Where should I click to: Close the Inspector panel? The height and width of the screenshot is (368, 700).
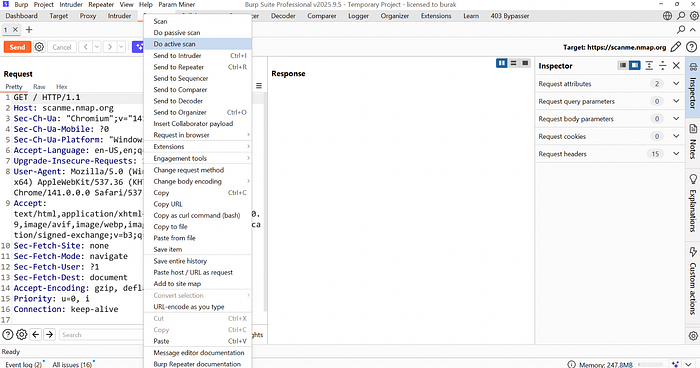tap(676, 66)
